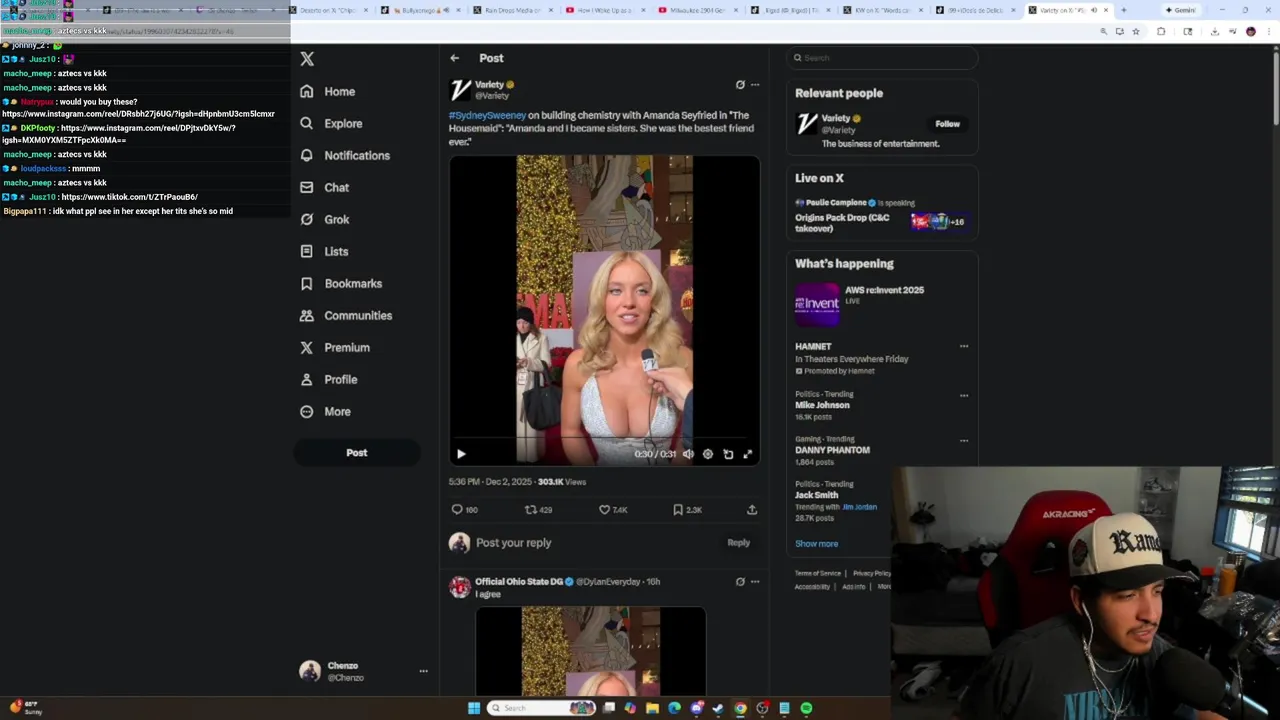Click the Profile icon in the sidebar
This screenshot has height=720, width=1280.
coord(306,379)
